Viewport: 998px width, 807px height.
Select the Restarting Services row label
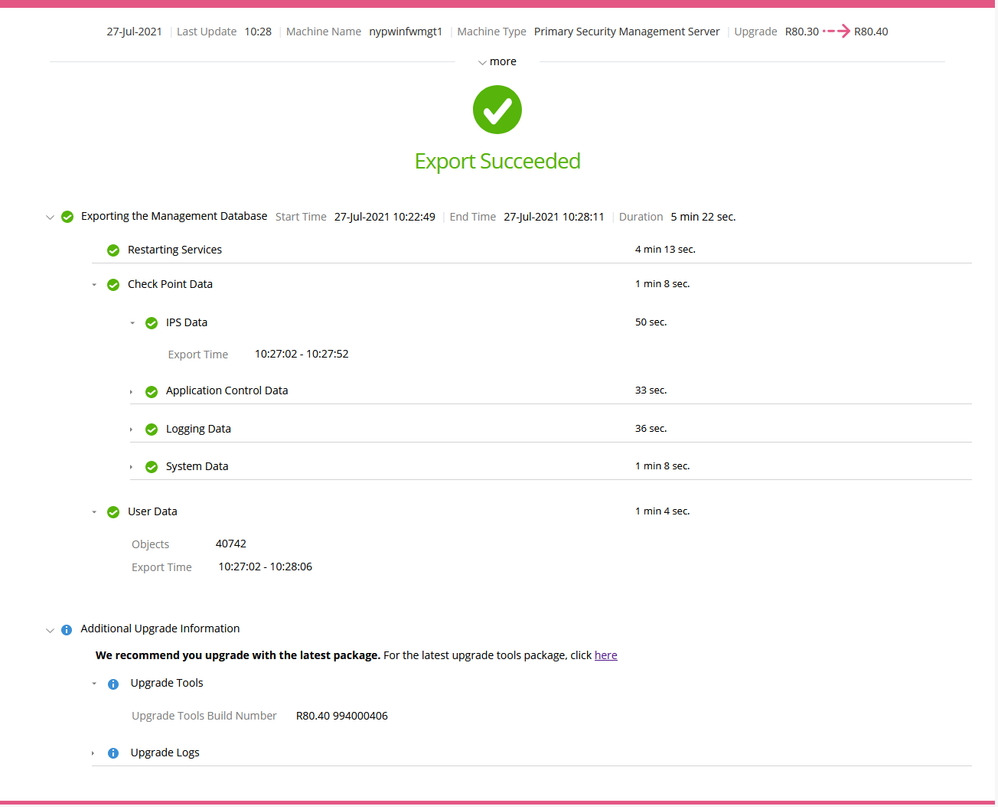pos(174,249)
